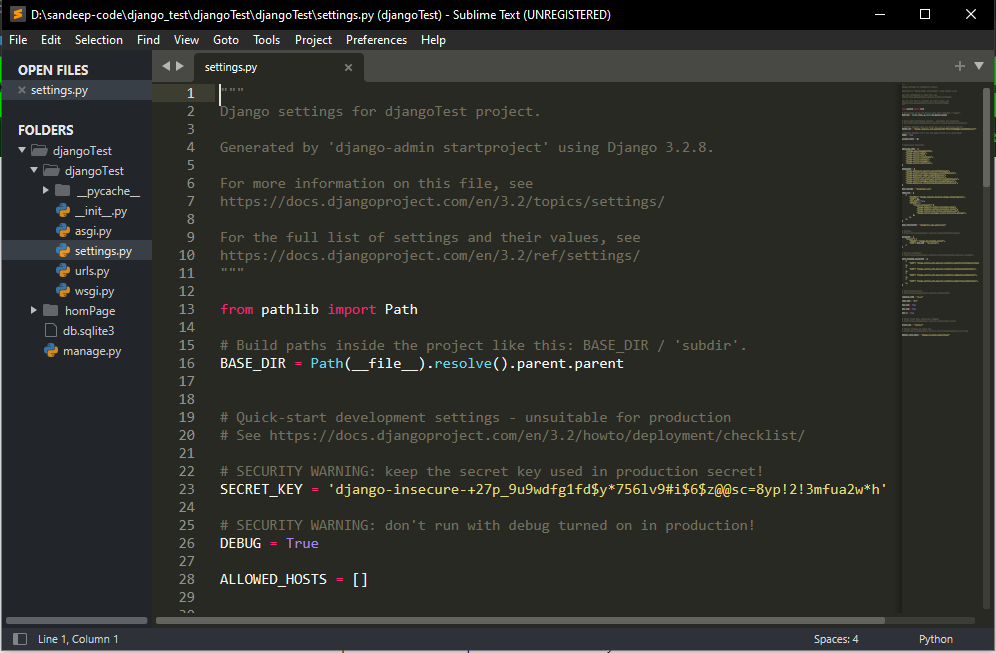Open the Preferences menu
Image resolution: width=996 pixels, height=653 pixels.
[x=376, y=40]
